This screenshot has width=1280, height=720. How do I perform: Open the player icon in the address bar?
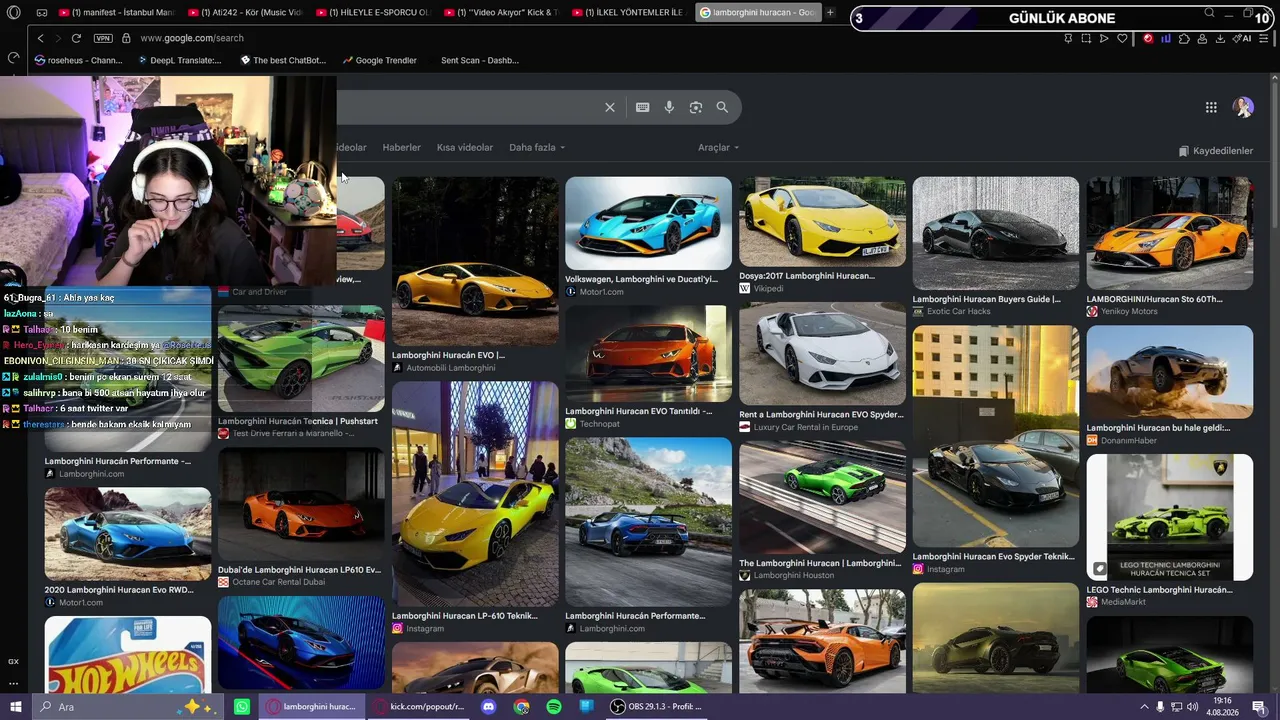pyautogui.click(x=1104, y=38)
